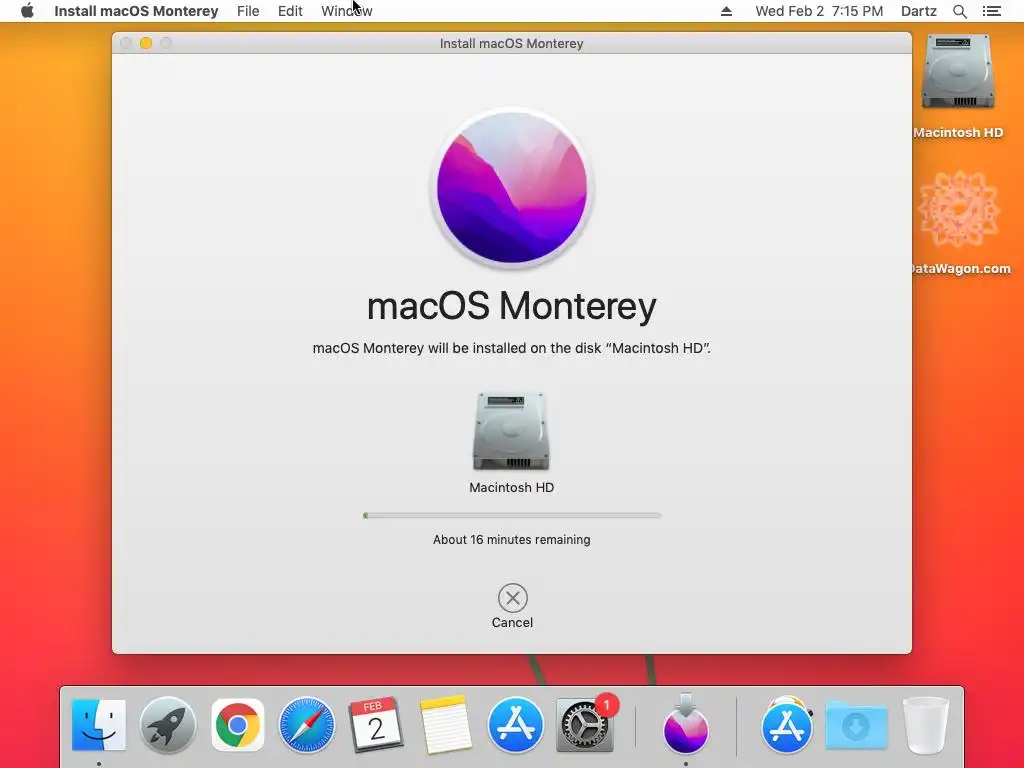Screen dimensions: 1024x768
Task: Click the Install macOS Monterey Dock icon
Action: pos(686,724)
